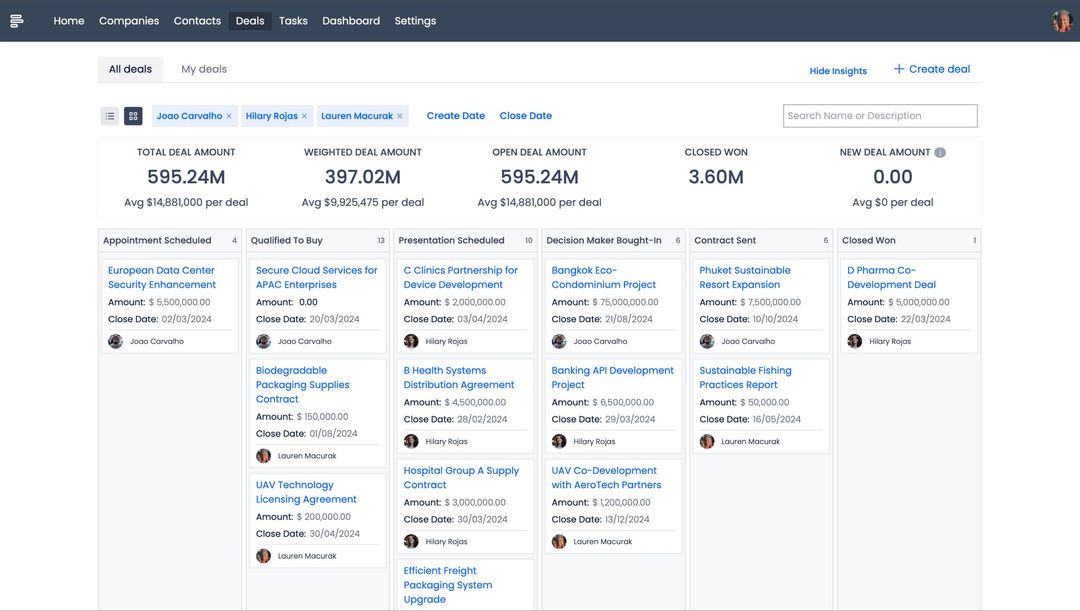Click Hilary Rojas avatar on C Clinics Partnership card
Image resolution: width=1080 pixels, height=611 pixels.
tap(411, 341)
